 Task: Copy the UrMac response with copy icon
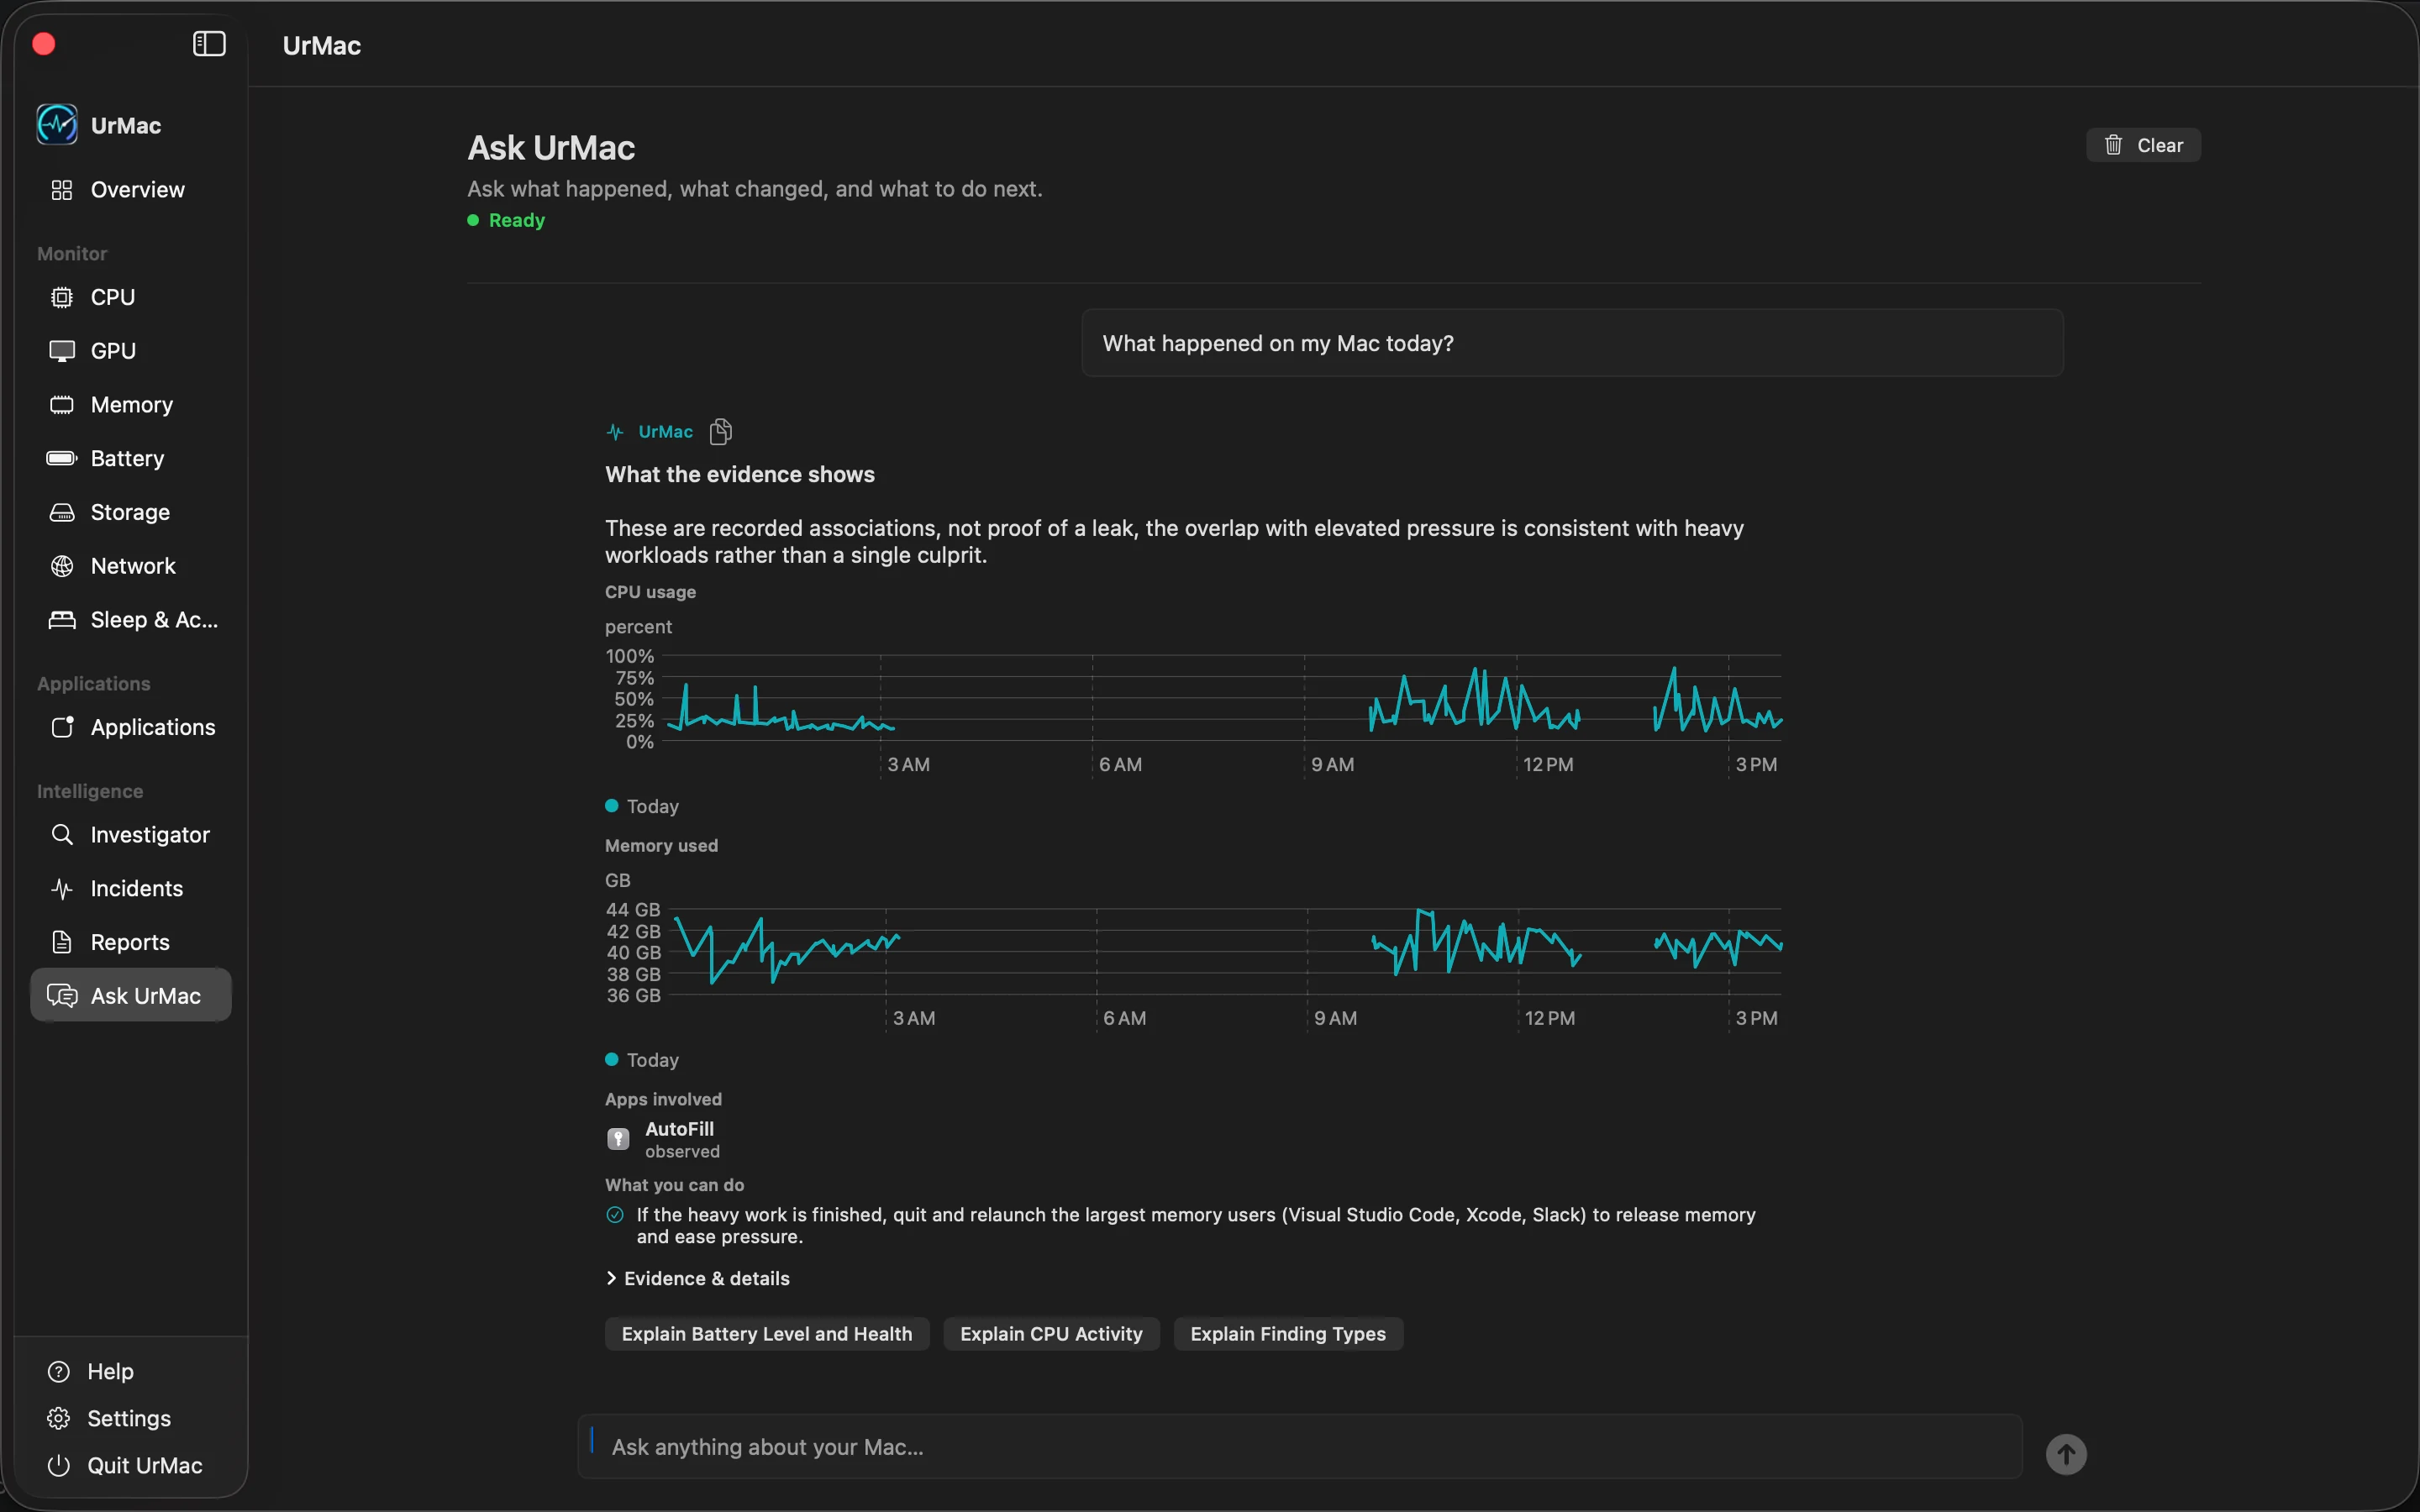(721, 432)
